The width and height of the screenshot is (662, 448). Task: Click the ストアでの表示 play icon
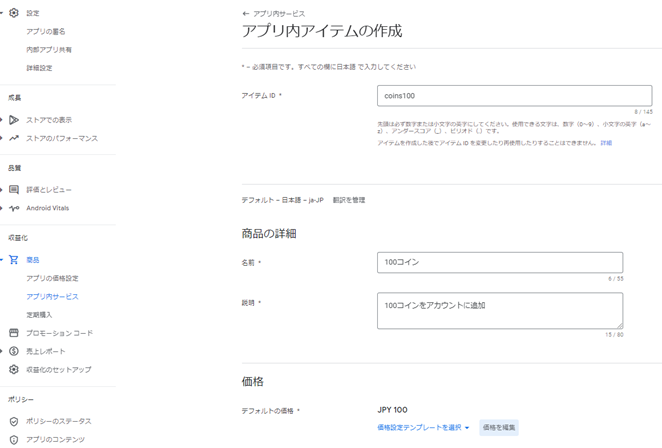point(14,120)
